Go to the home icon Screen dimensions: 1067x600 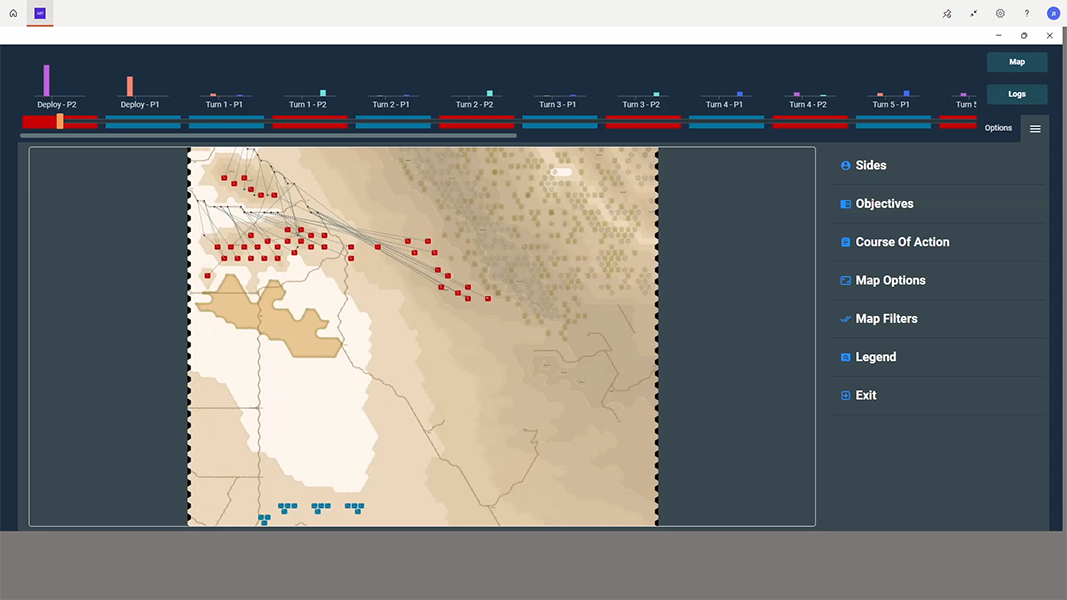coord(13,13)
